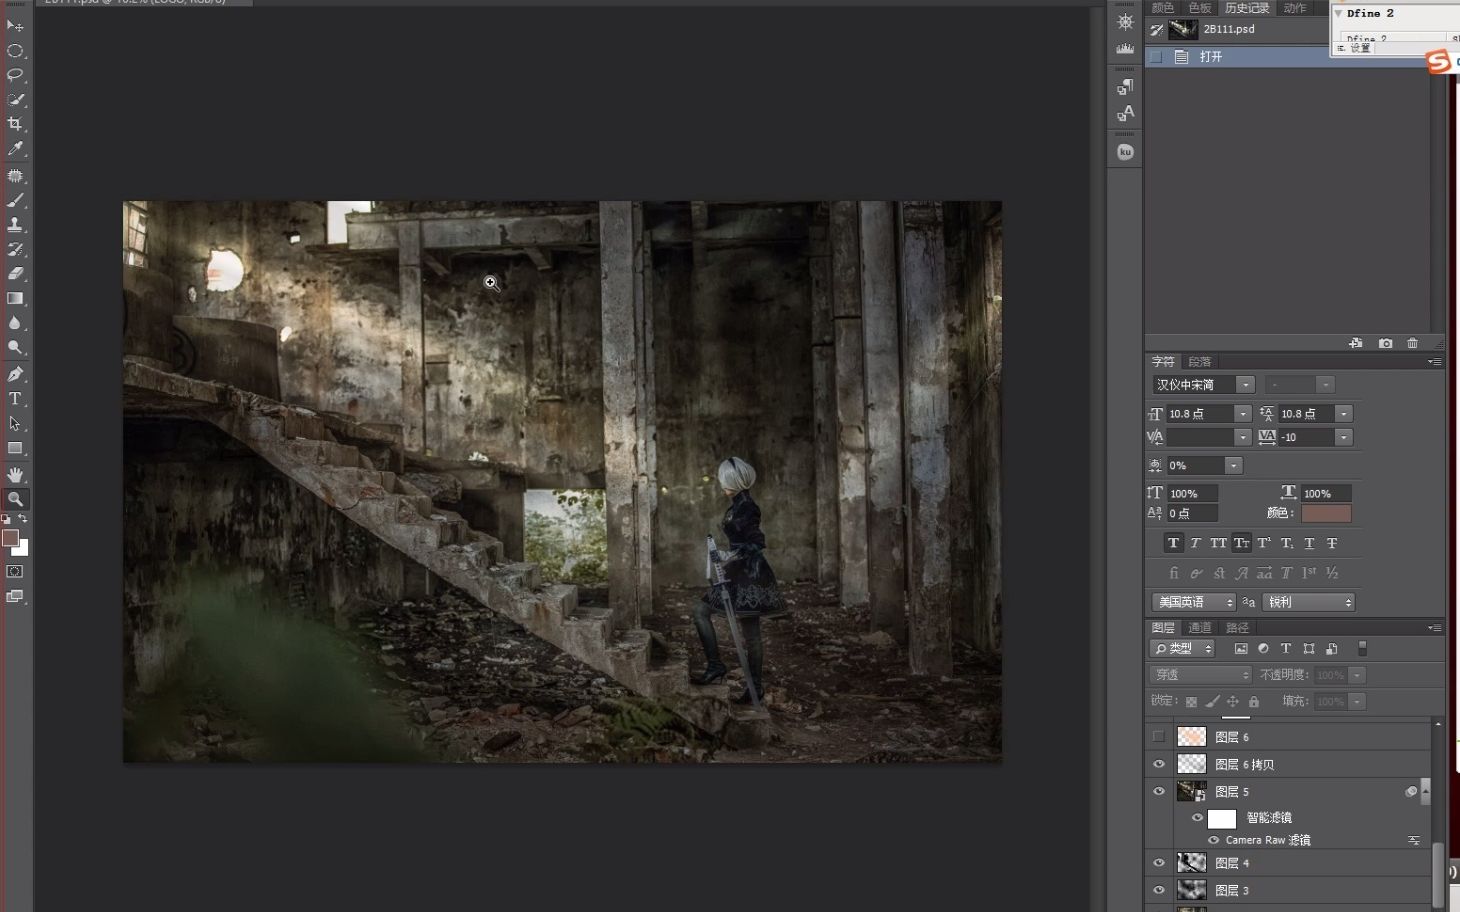Select the Hand tool
1460x912 pixels.
(x=15, y=474)
